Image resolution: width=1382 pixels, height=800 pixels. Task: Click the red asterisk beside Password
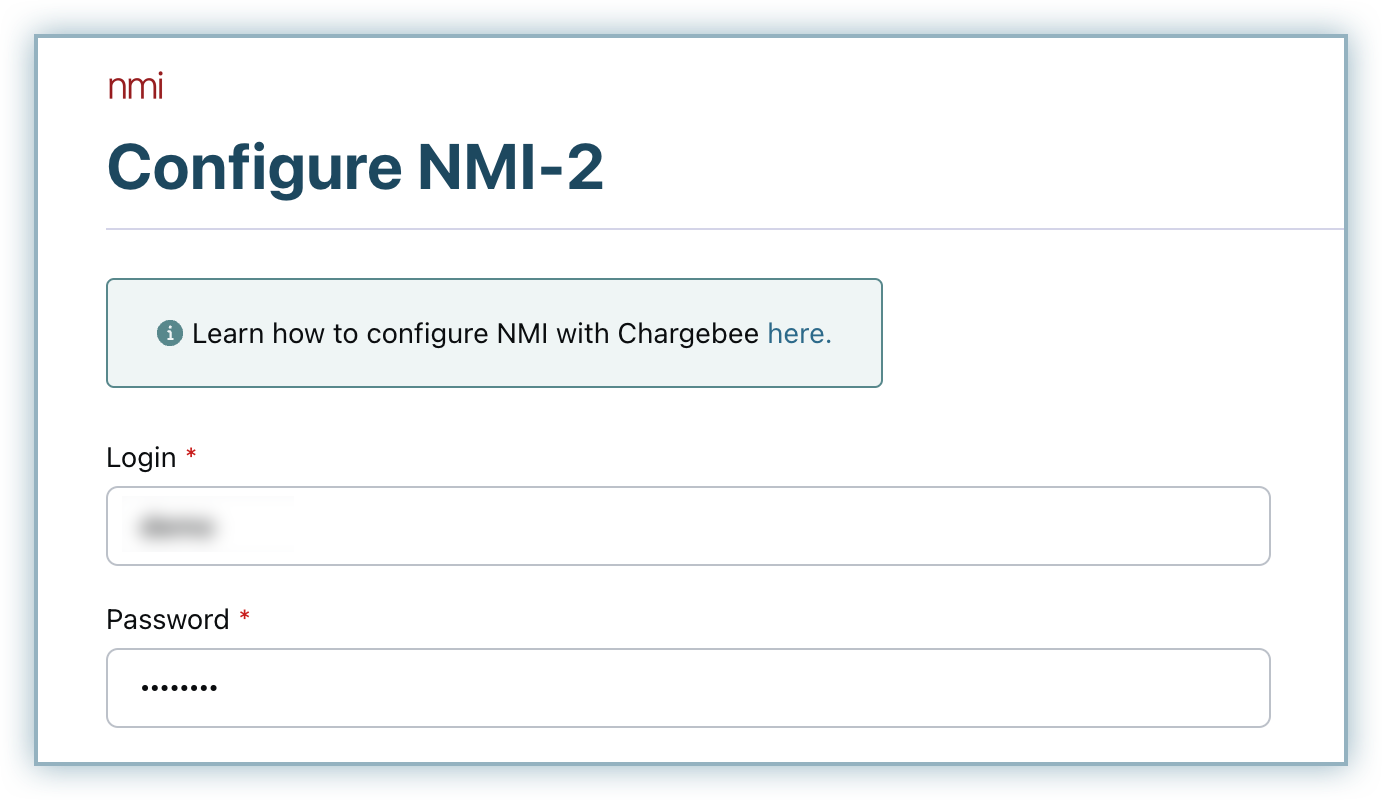point(244,617)
